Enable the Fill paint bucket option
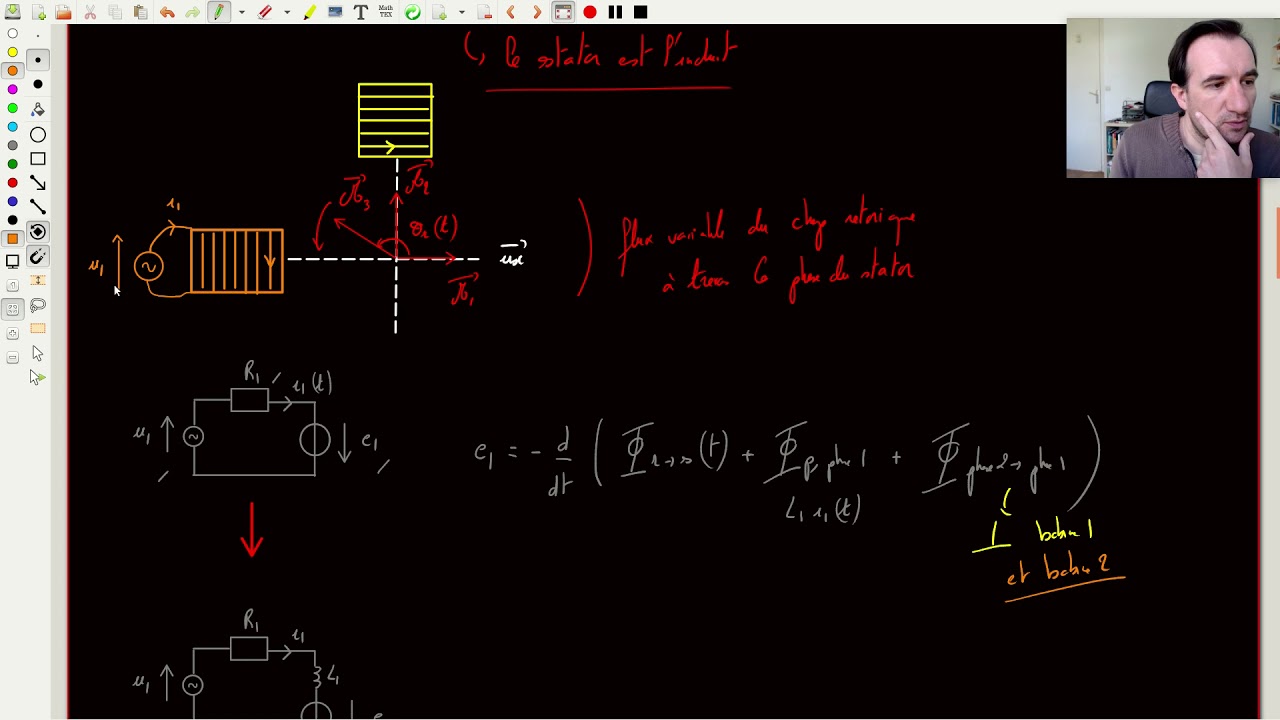 pyautogui.click(x=37, y=109)
